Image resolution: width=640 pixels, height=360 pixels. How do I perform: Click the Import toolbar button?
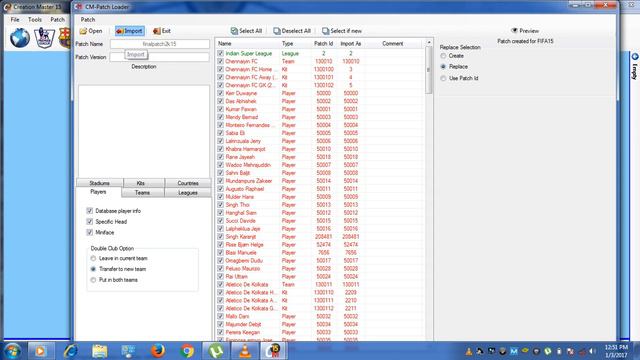click(129, 31)
